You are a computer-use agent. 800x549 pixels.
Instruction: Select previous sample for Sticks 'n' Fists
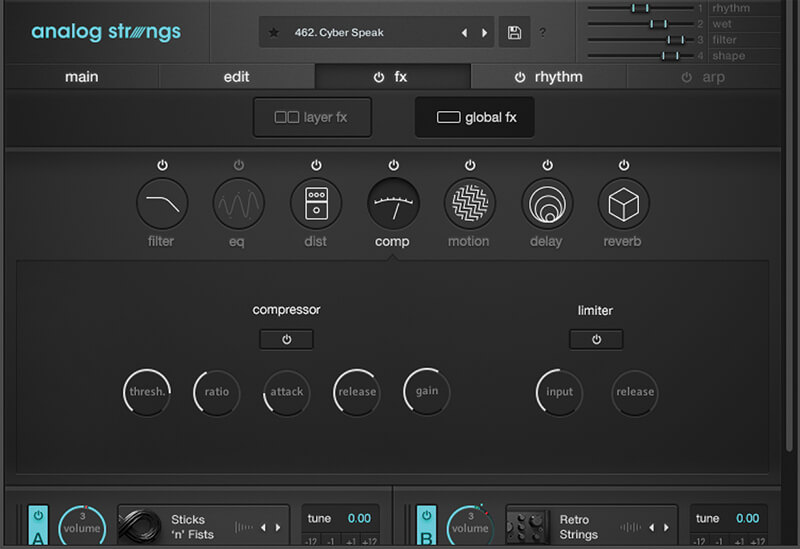(263, 527)
